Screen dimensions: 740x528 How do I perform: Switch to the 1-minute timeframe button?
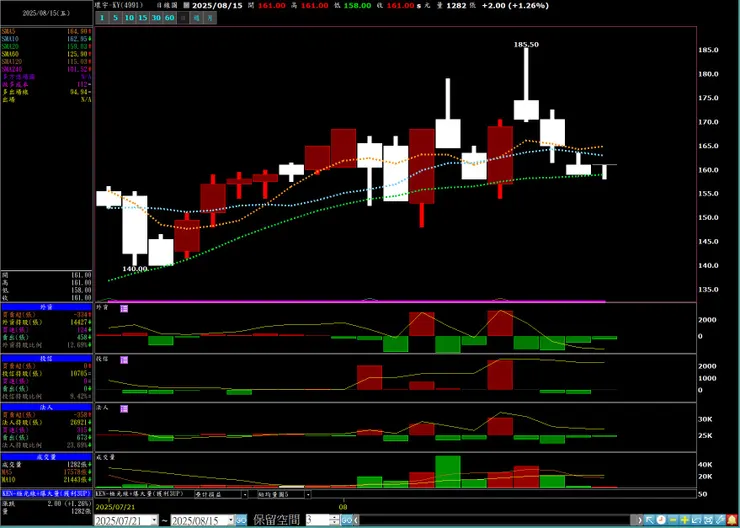tap(102, 18)
